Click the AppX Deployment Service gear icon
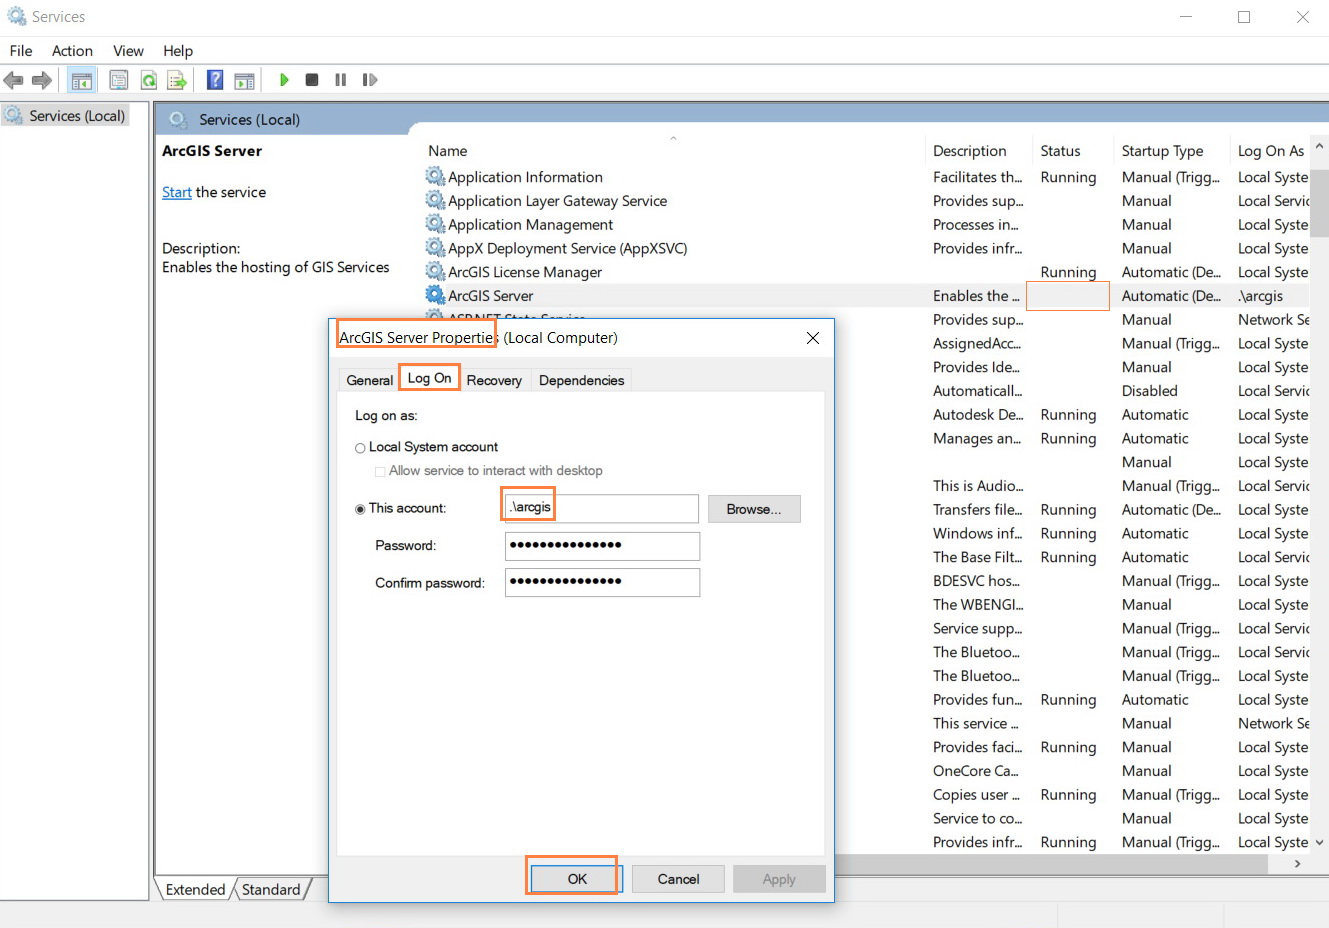The height and width of the screenshot is (928, 1329). tap(435, 248)
